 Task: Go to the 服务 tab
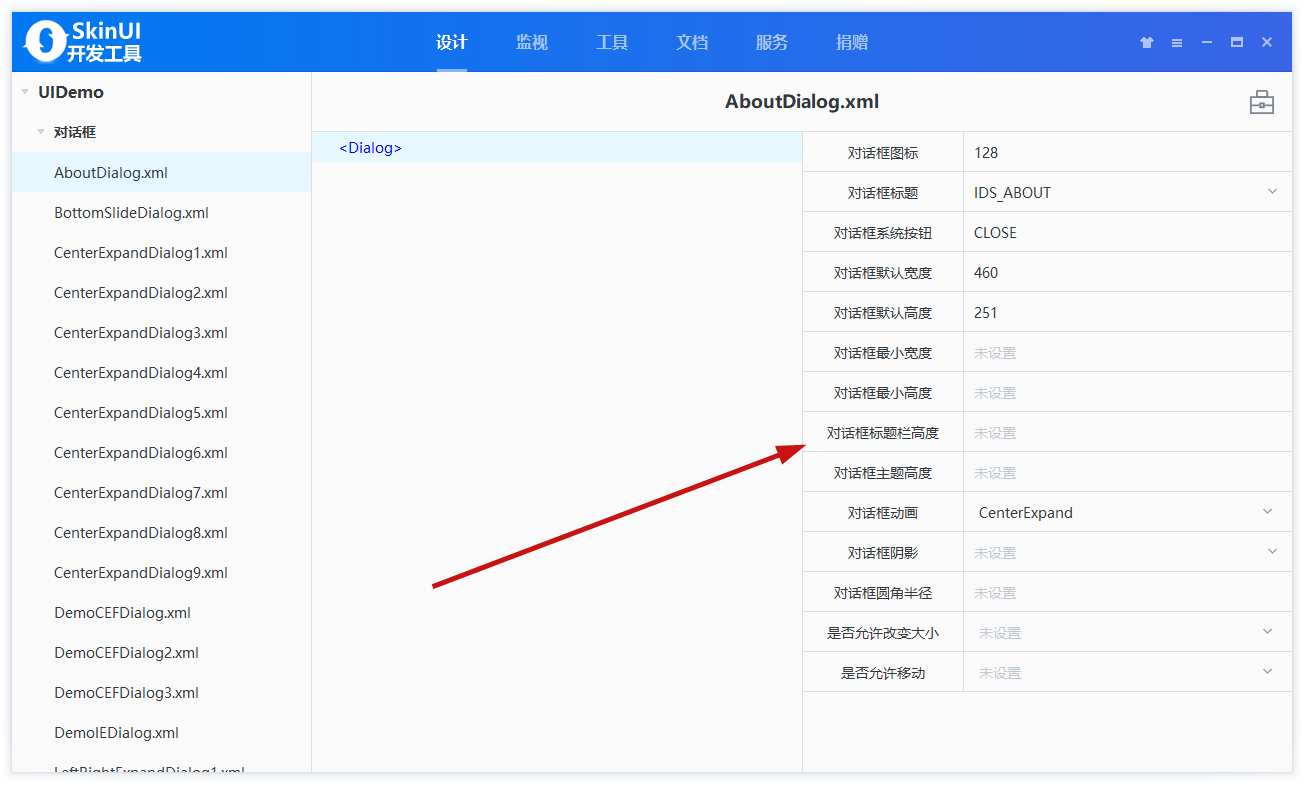772,42
